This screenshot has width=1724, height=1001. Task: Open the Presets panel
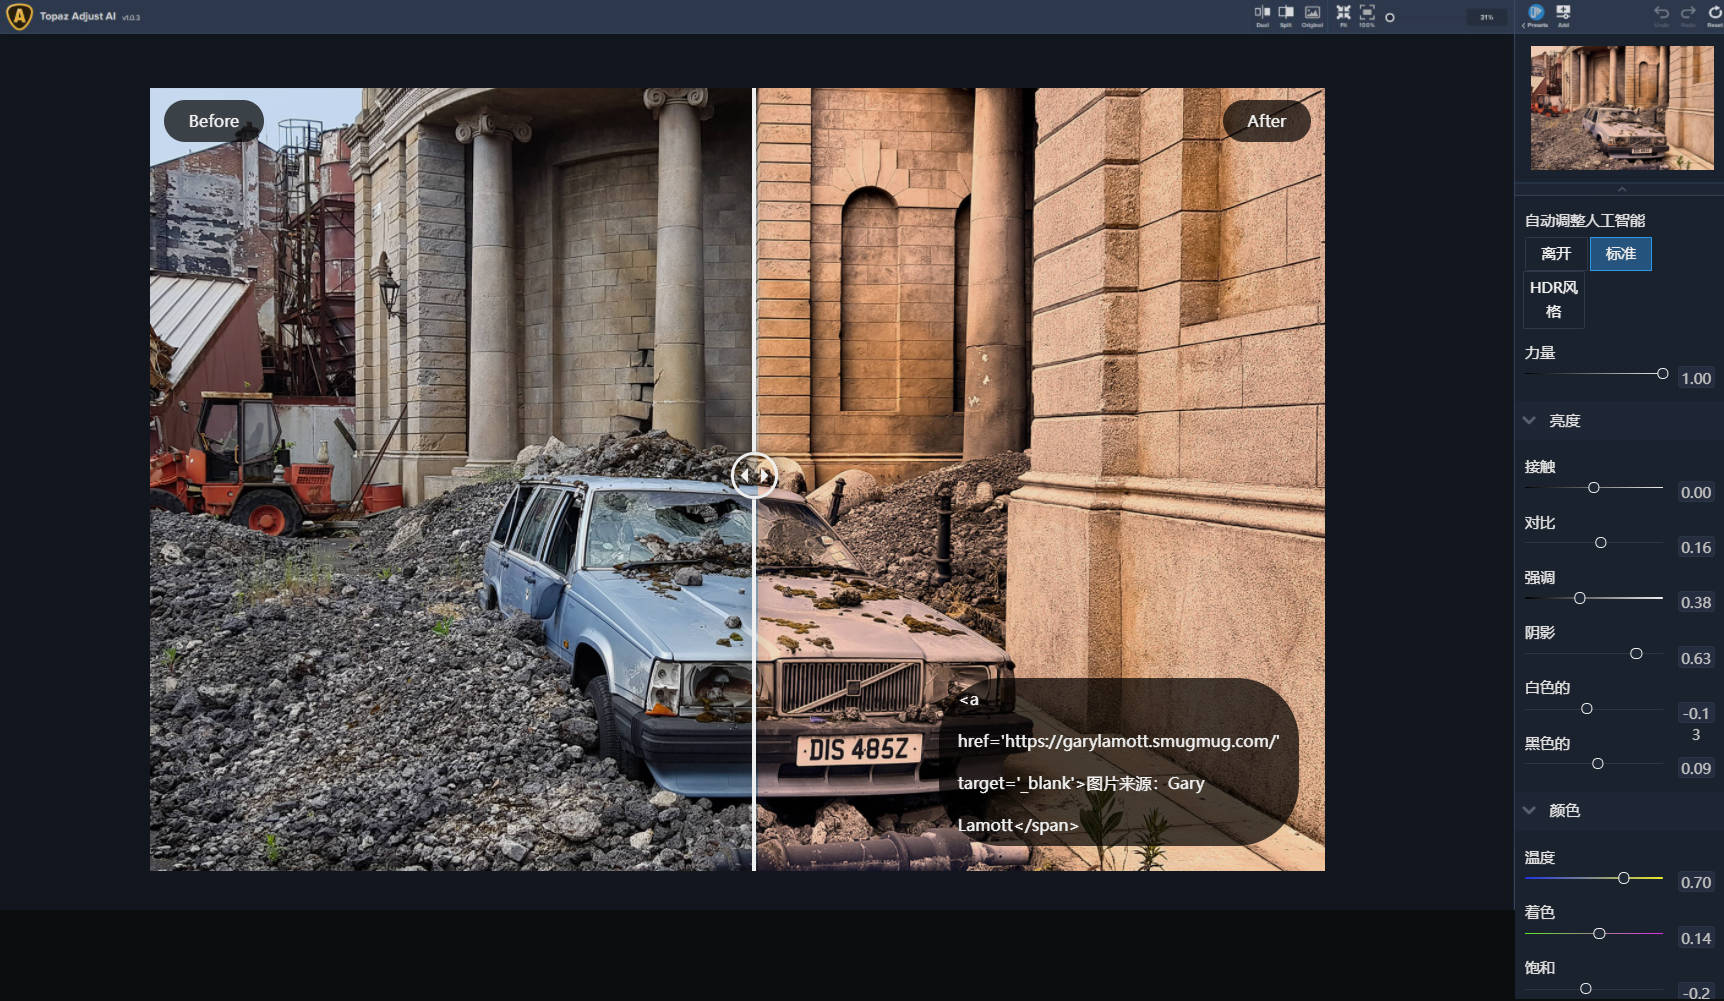click(x=1536, y=16)
